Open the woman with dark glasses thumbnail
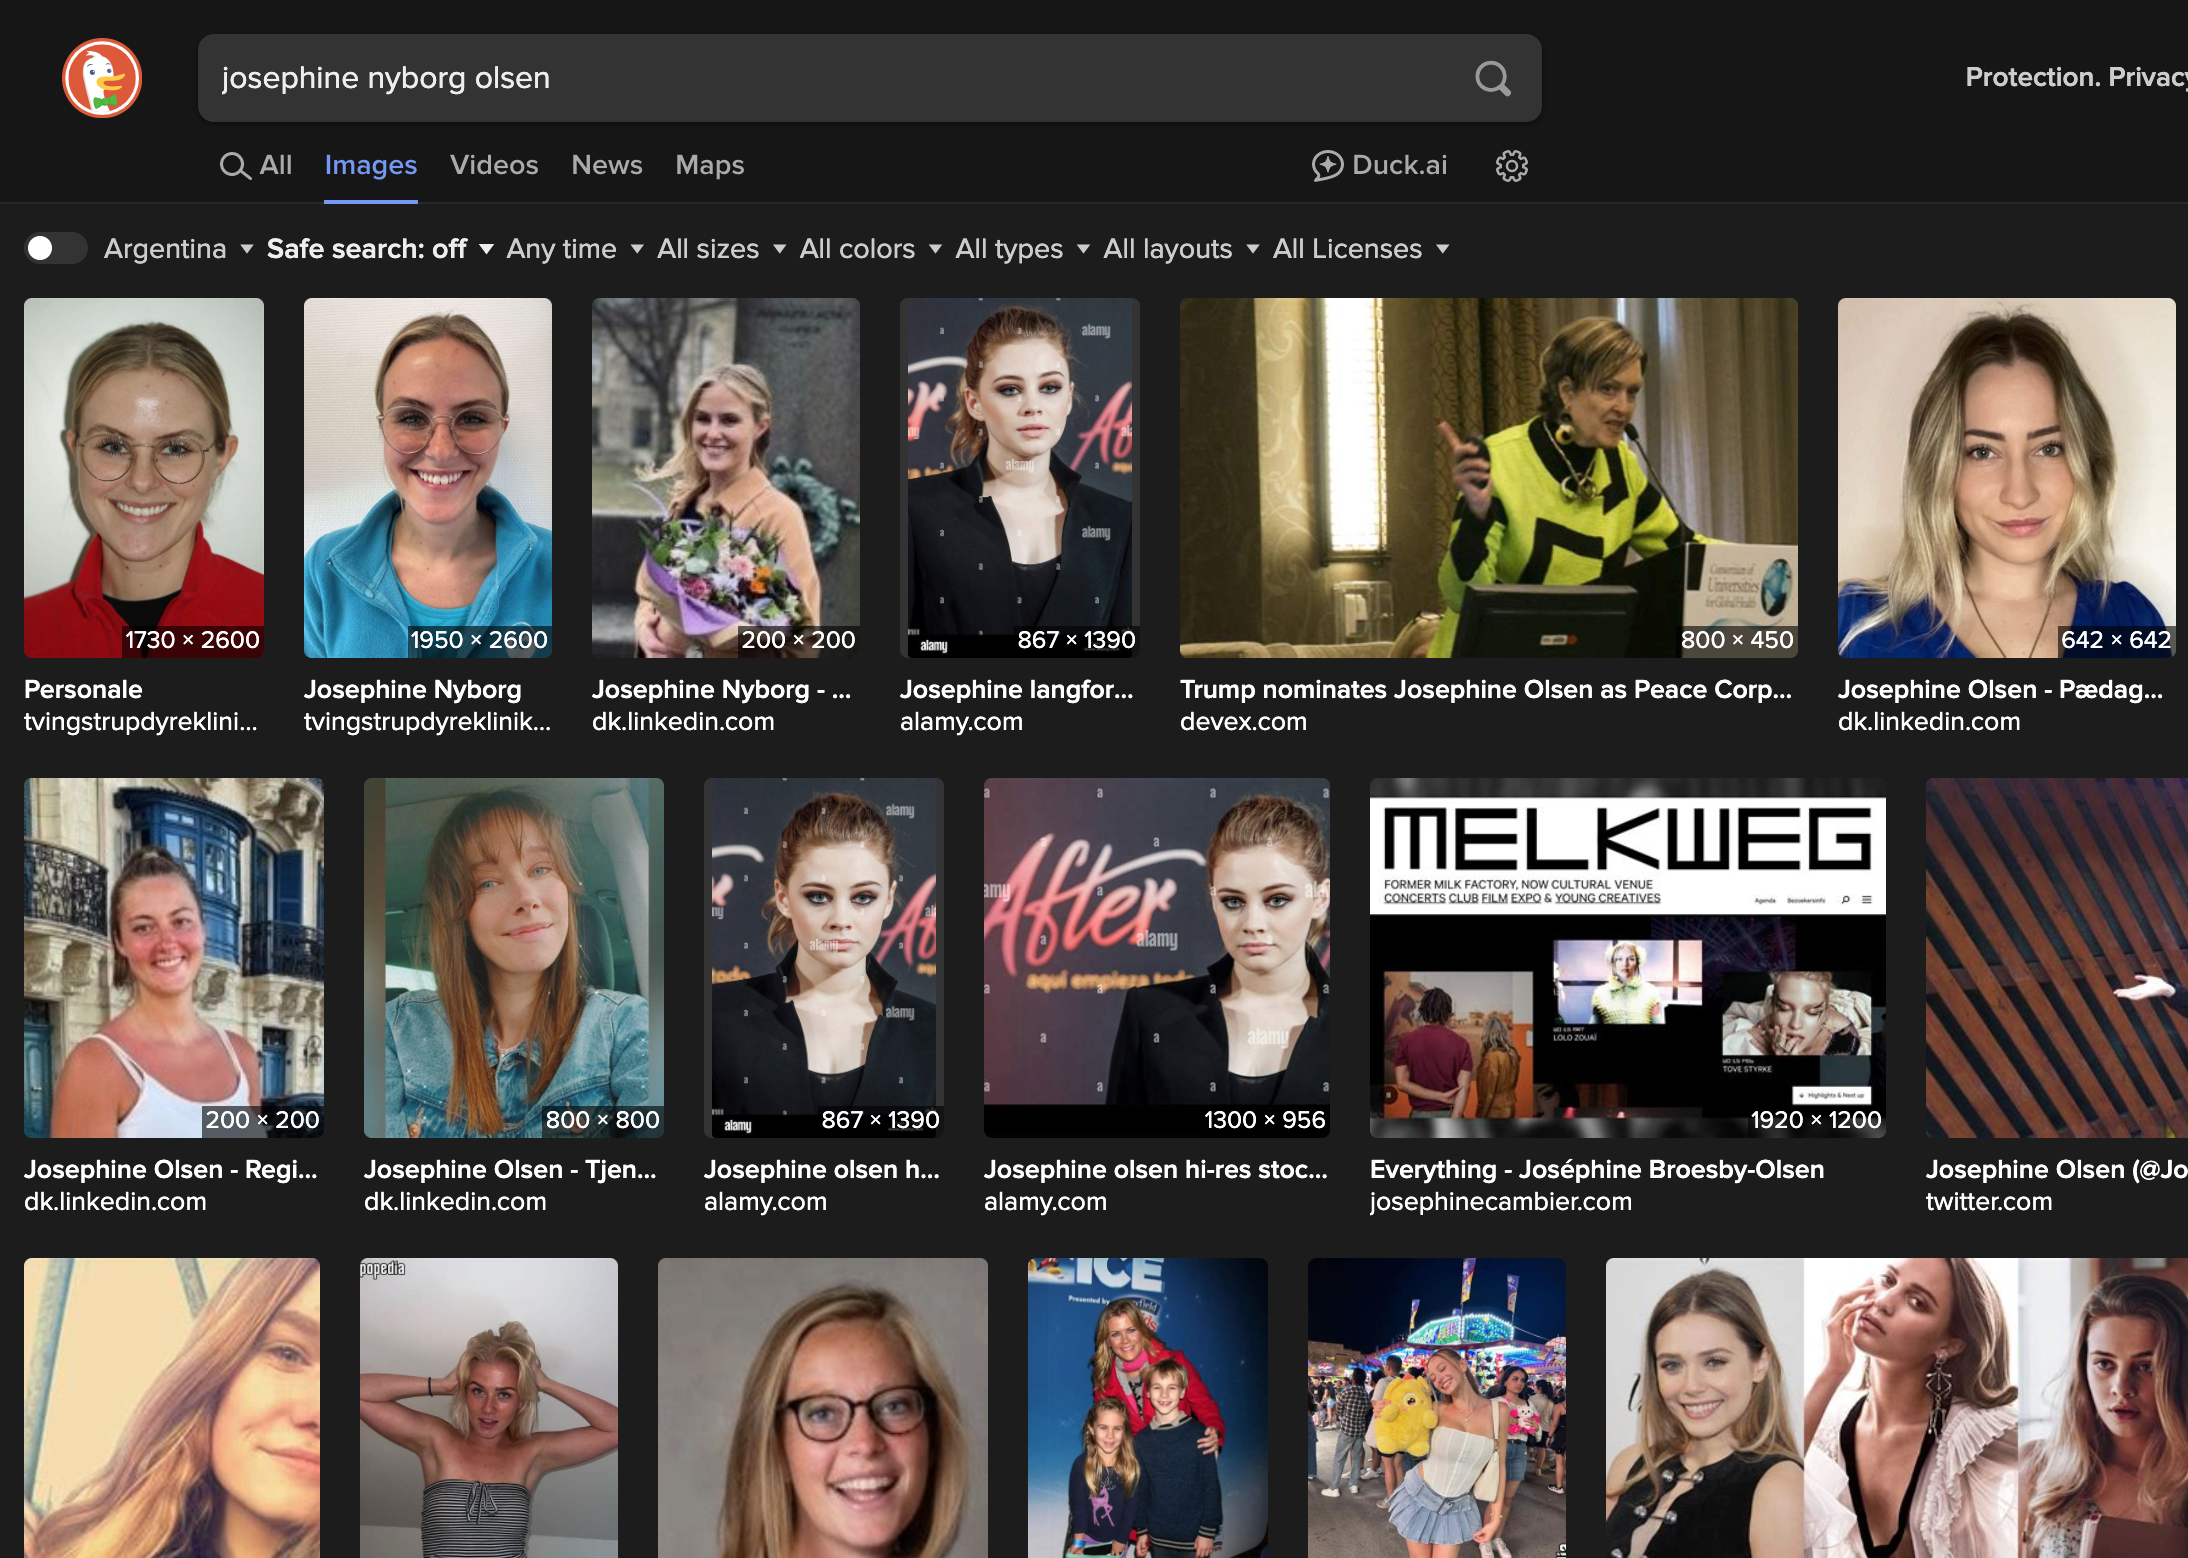The height and width of the screenshot is (1558, 2188). [823, 1408]
